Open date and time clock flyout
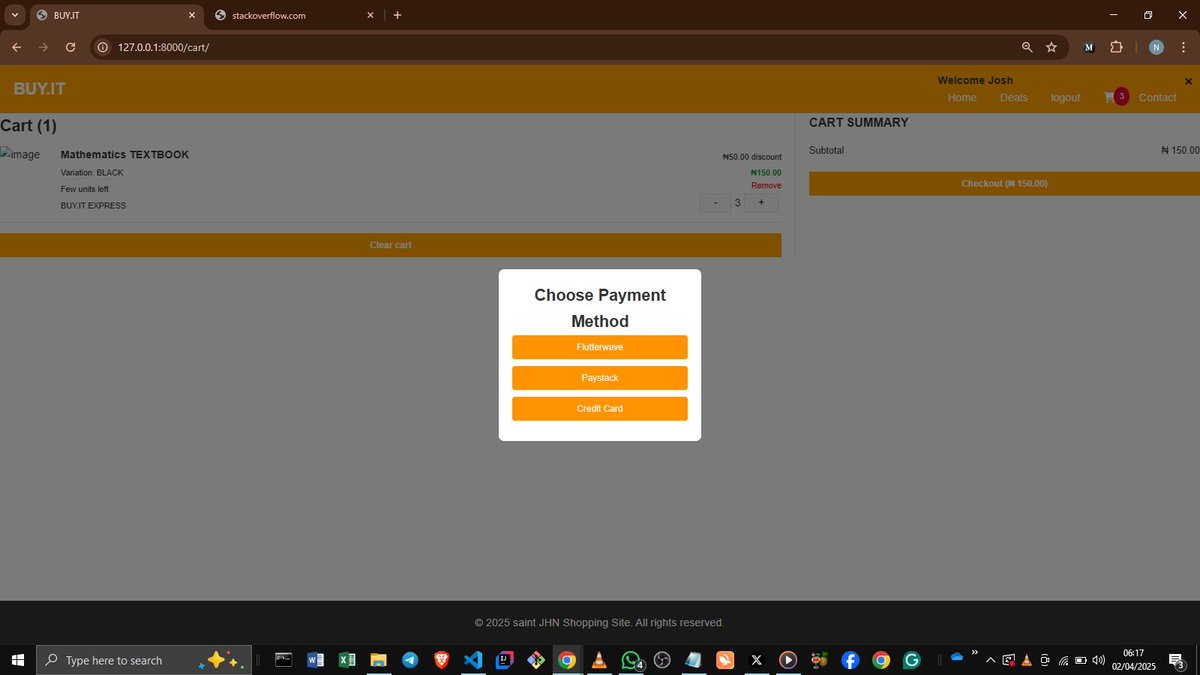This screenshot has width=1200, height=675. click(1133, 660)
